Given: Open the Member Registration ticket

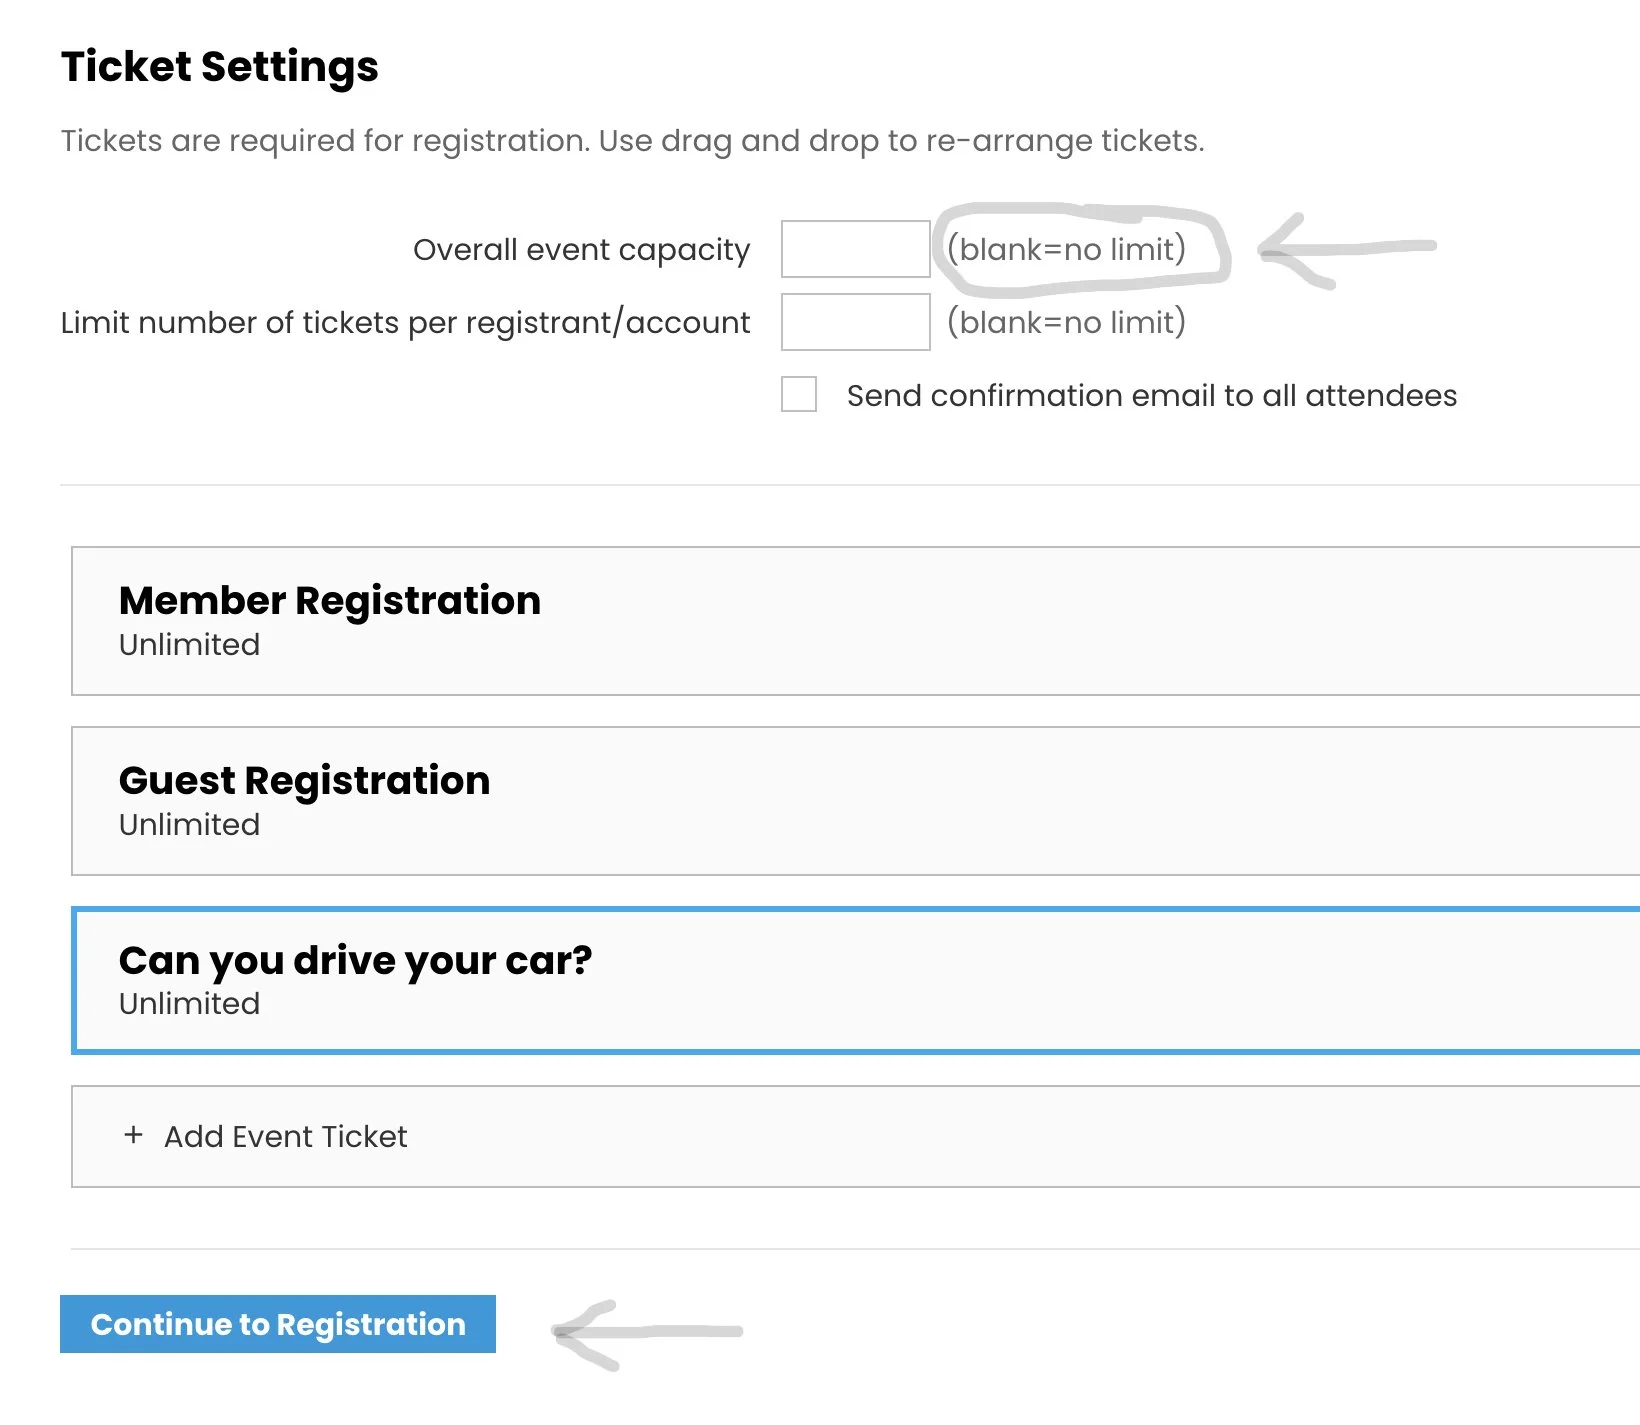Looking at the screenshot, I should tap(330, 601).
